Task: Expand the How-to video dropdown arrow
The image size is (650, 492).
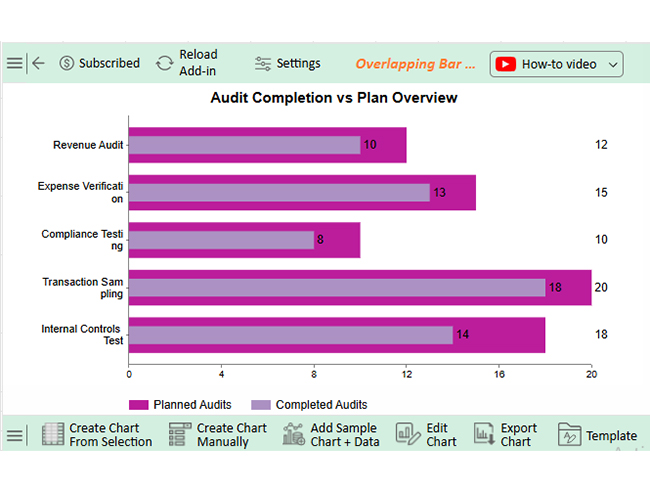Action: 614,64
